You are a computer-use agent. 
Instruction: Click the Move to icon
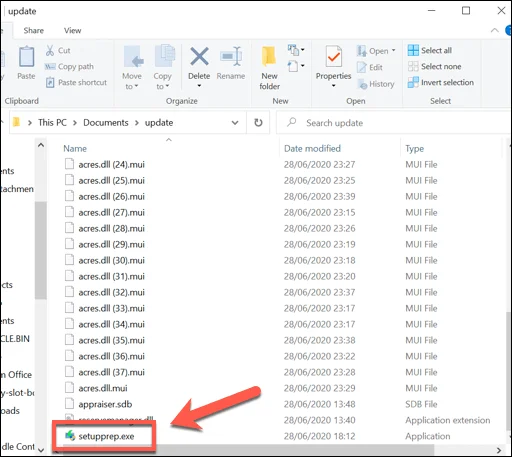point(133,57)
